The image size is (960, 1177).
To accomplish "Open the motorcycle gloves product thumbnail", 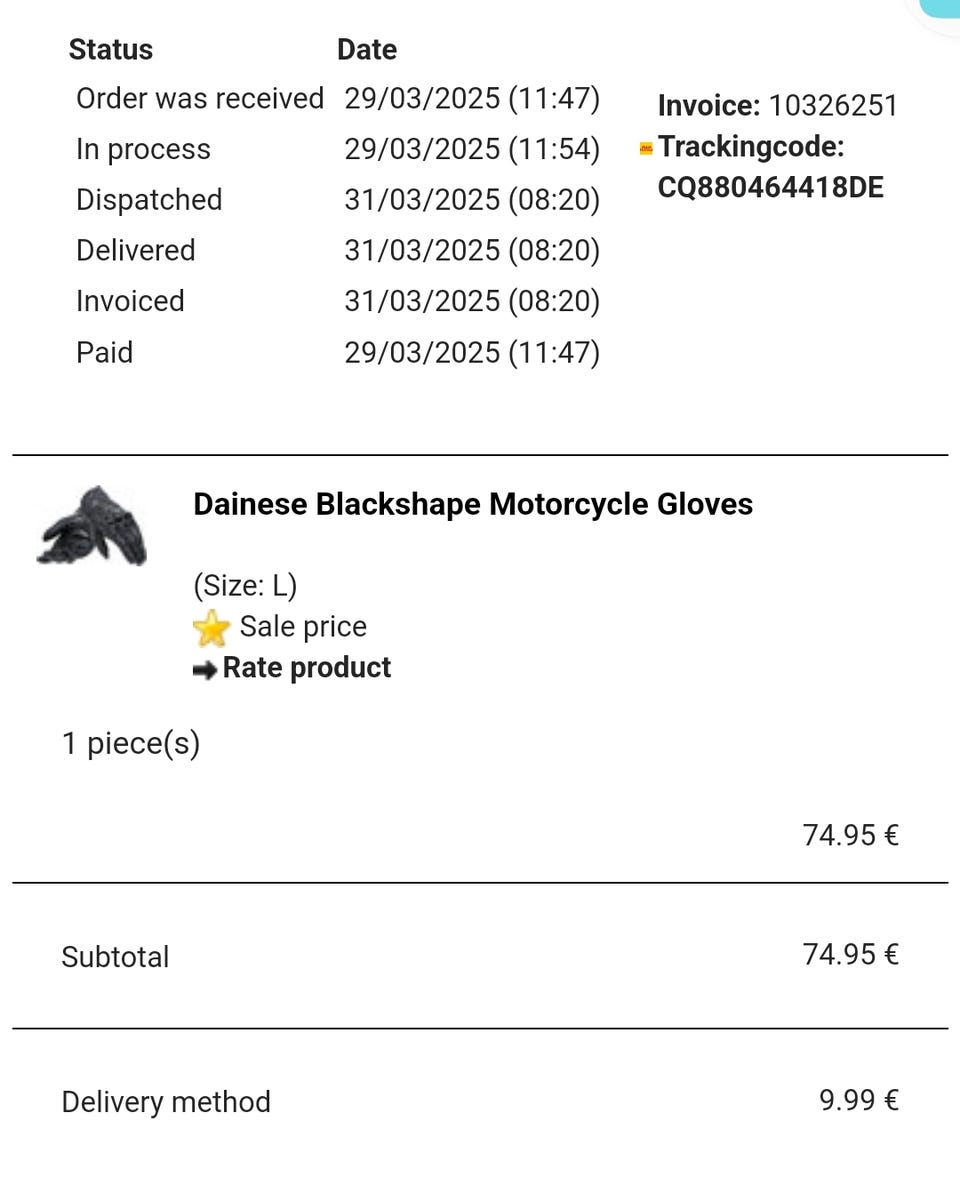I will tap(92, 525).
